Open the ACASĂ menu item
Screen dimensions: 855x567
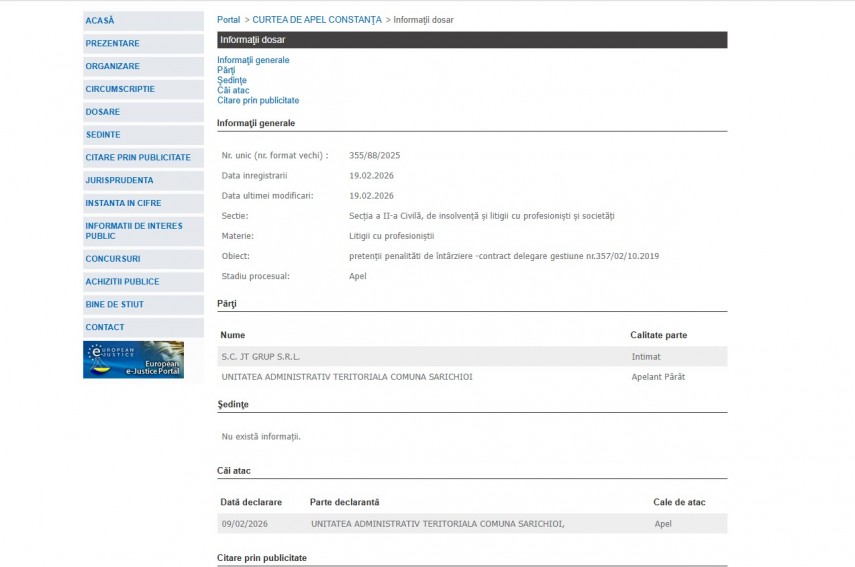click(100, 20)
